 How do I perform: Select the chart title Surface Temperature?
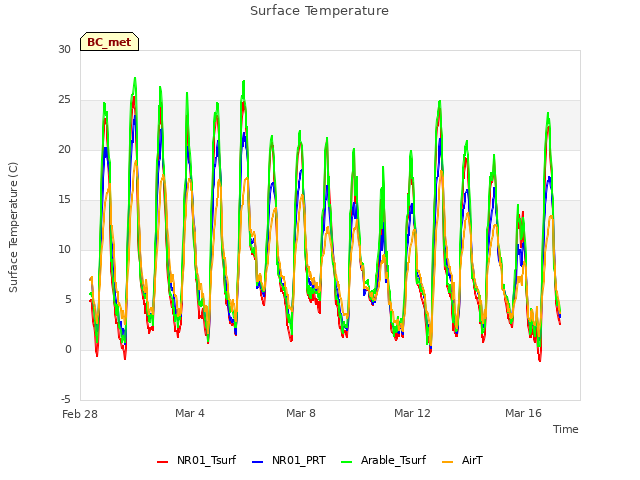click(320, 11)
